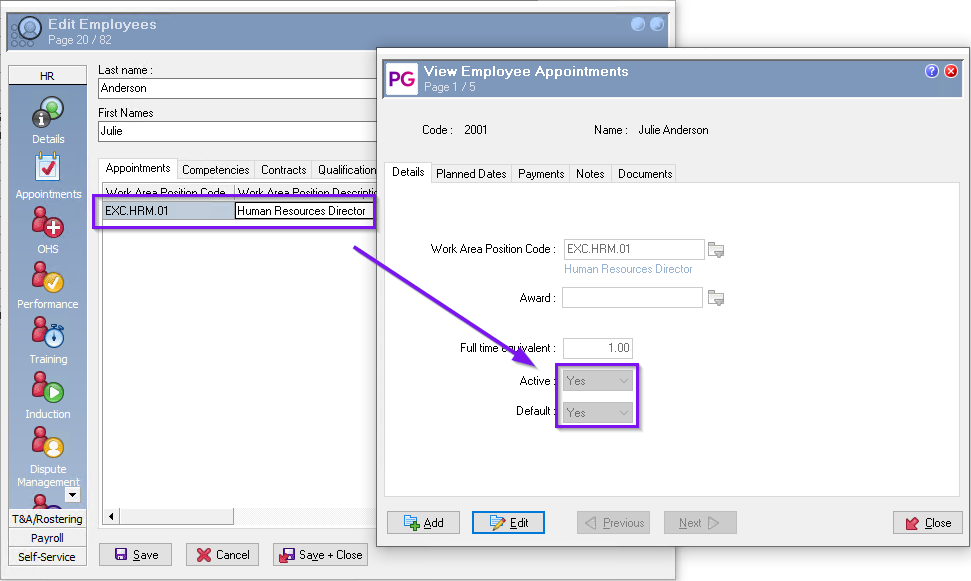Open the help icon in Appointments dialog
Viewport: 971px width, 581px height.
pyautogui.click(x=932, y=71)
